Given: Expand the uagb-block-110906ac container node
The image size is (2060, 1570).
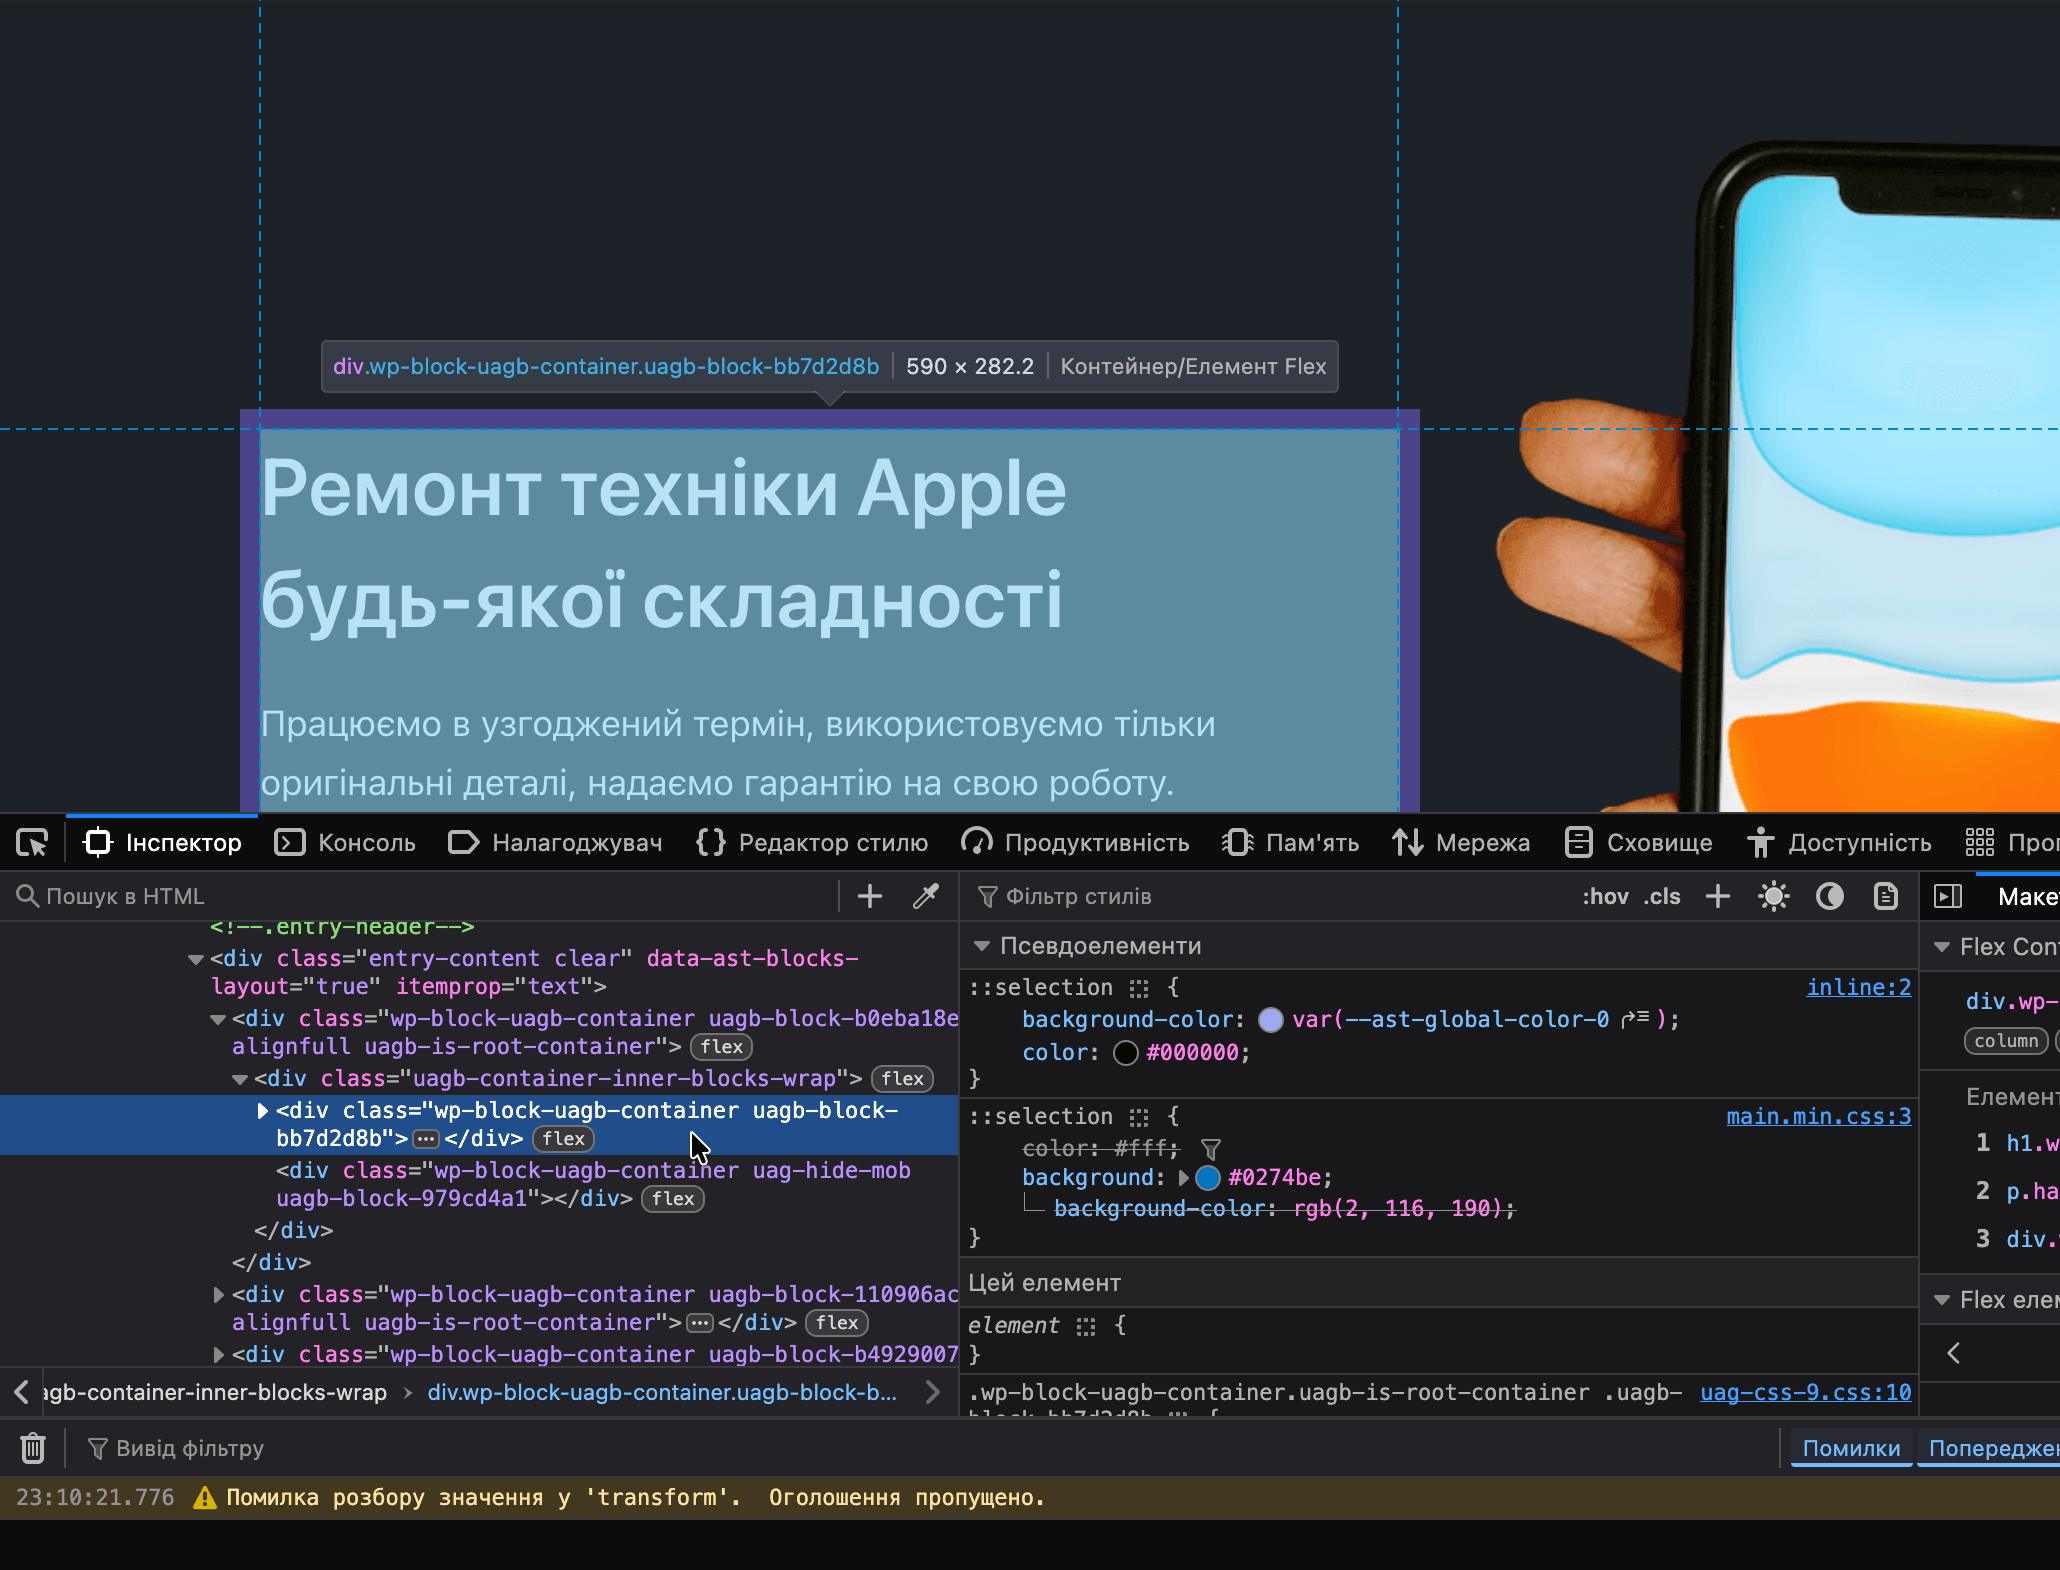Looking at the screenshot, I should tap(218, 1295).
